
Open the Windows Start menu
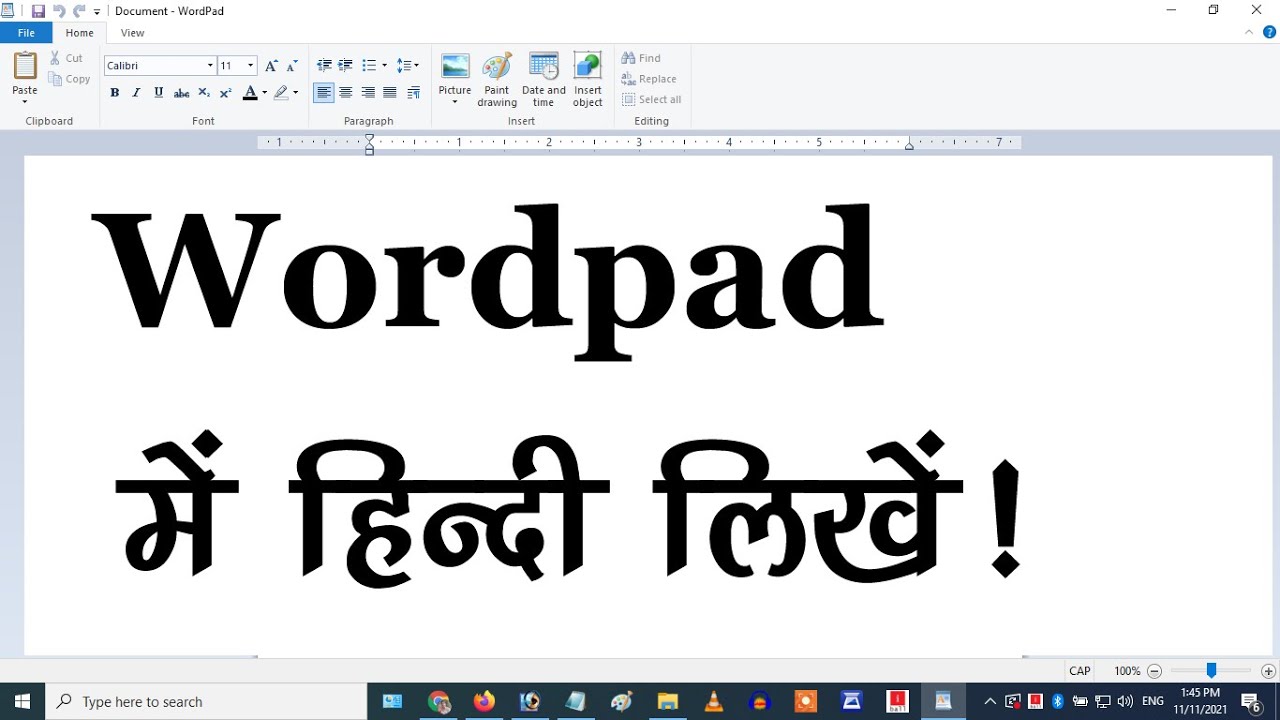(22, 702)
